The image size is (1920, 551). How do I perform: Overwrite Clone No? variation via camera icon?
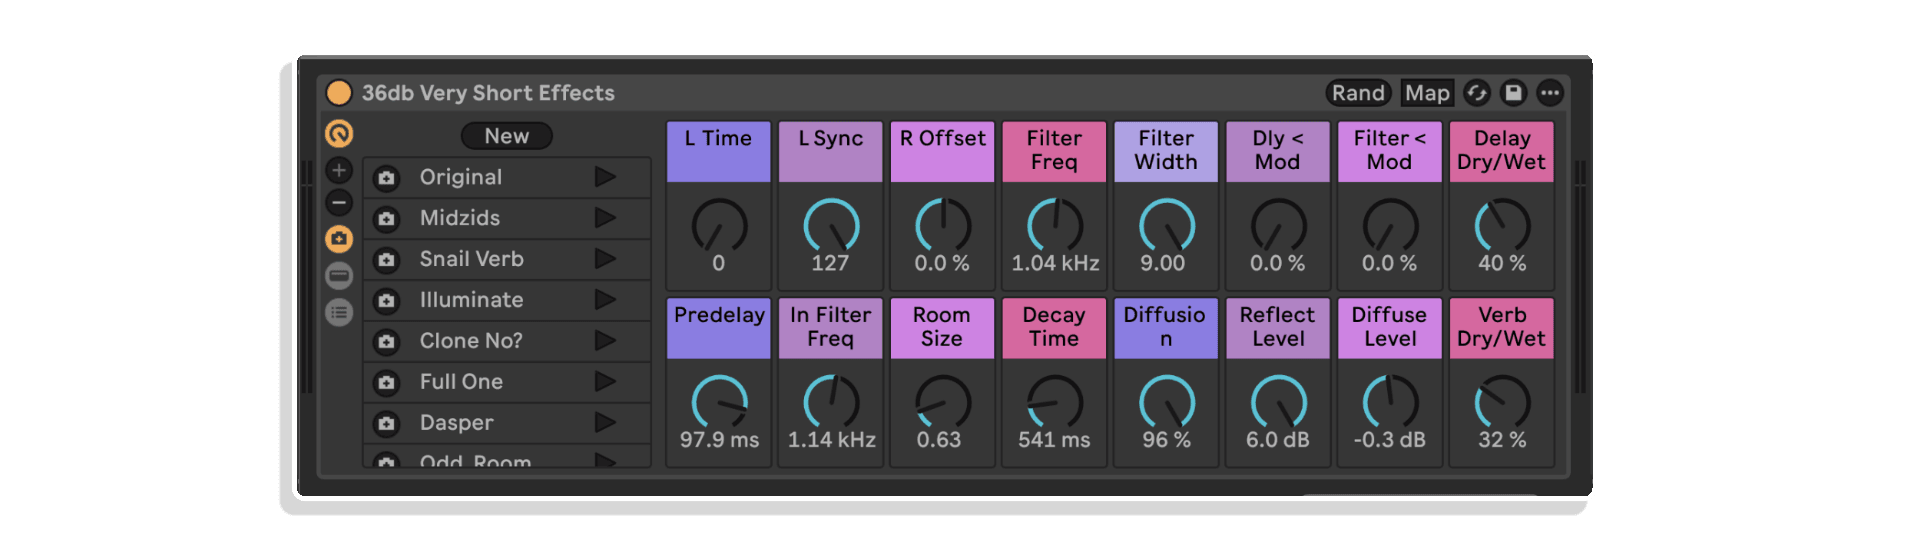tap(386, 342)
